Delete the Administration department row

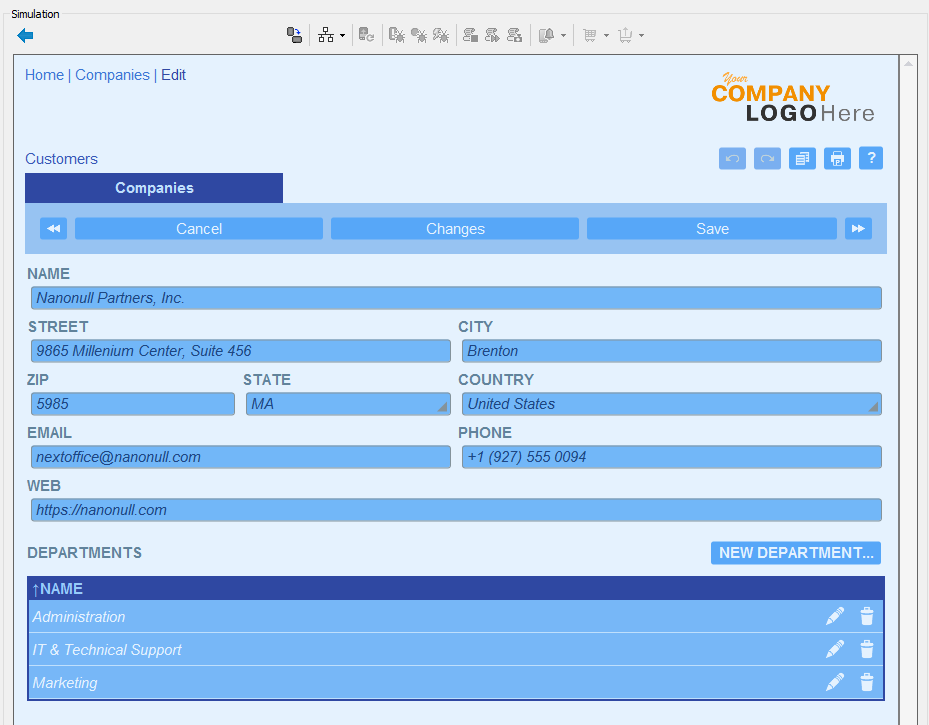[x=866, y=616]
